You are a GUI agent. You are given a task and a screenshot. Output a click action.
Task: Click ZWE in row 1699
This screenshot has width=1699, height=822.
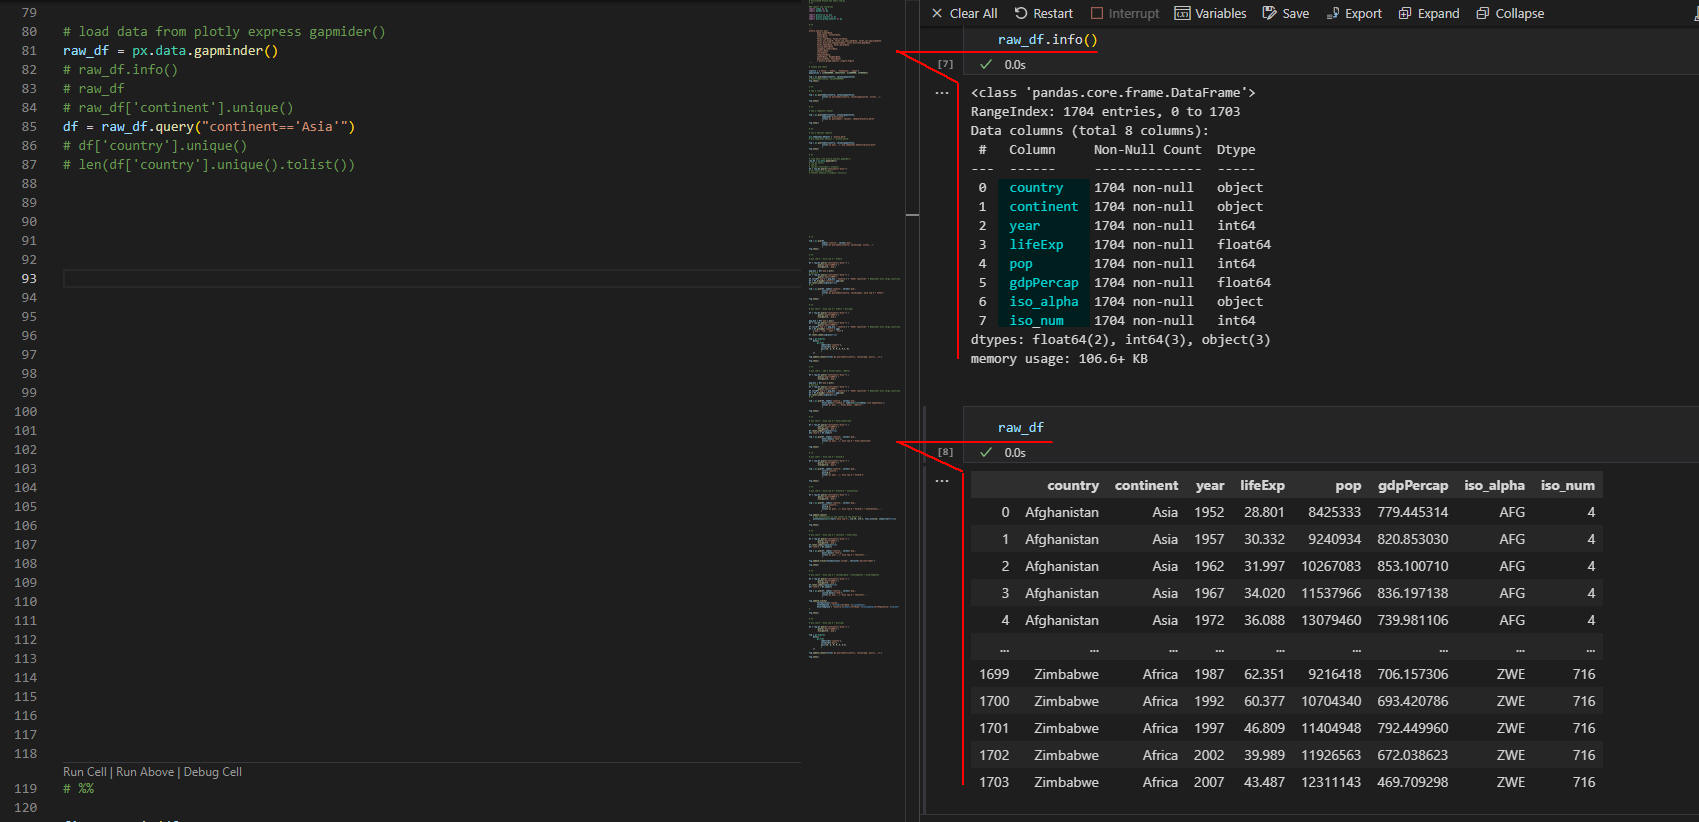1511,674
